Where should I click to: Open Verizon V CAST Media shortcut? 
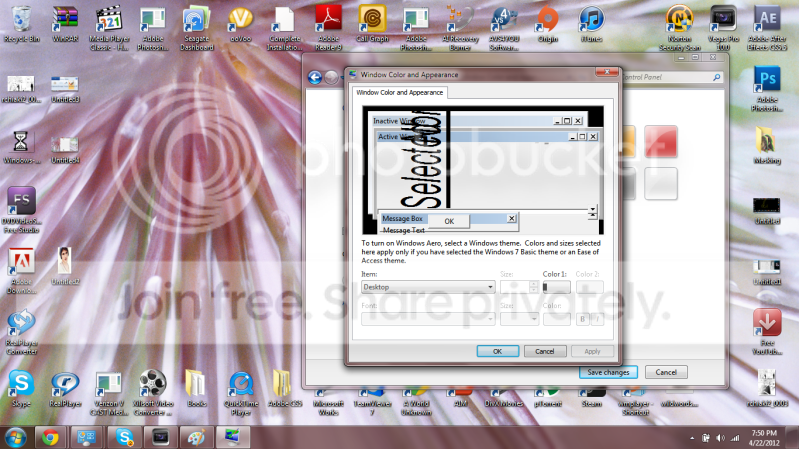point(109,392)
